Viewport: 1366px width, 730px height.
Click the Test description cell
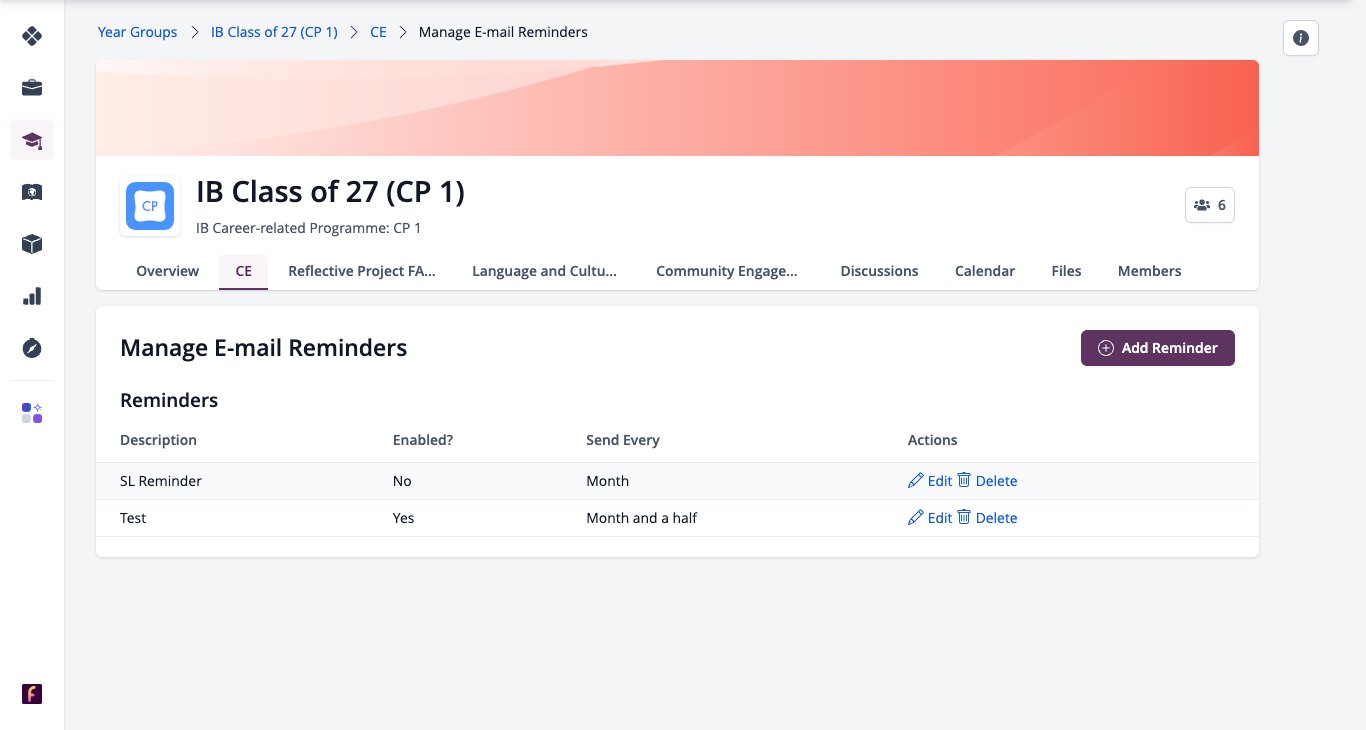click(133, 518)
